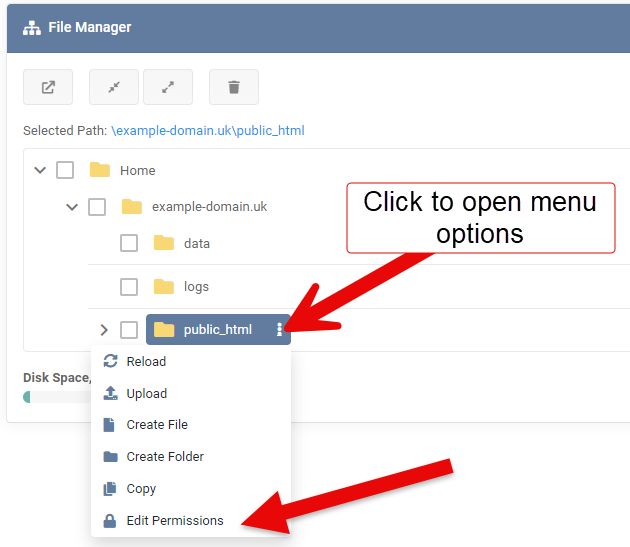Click the Home folder icon
The height and width of the screenshot is (547, 630).
coord(100,170)
